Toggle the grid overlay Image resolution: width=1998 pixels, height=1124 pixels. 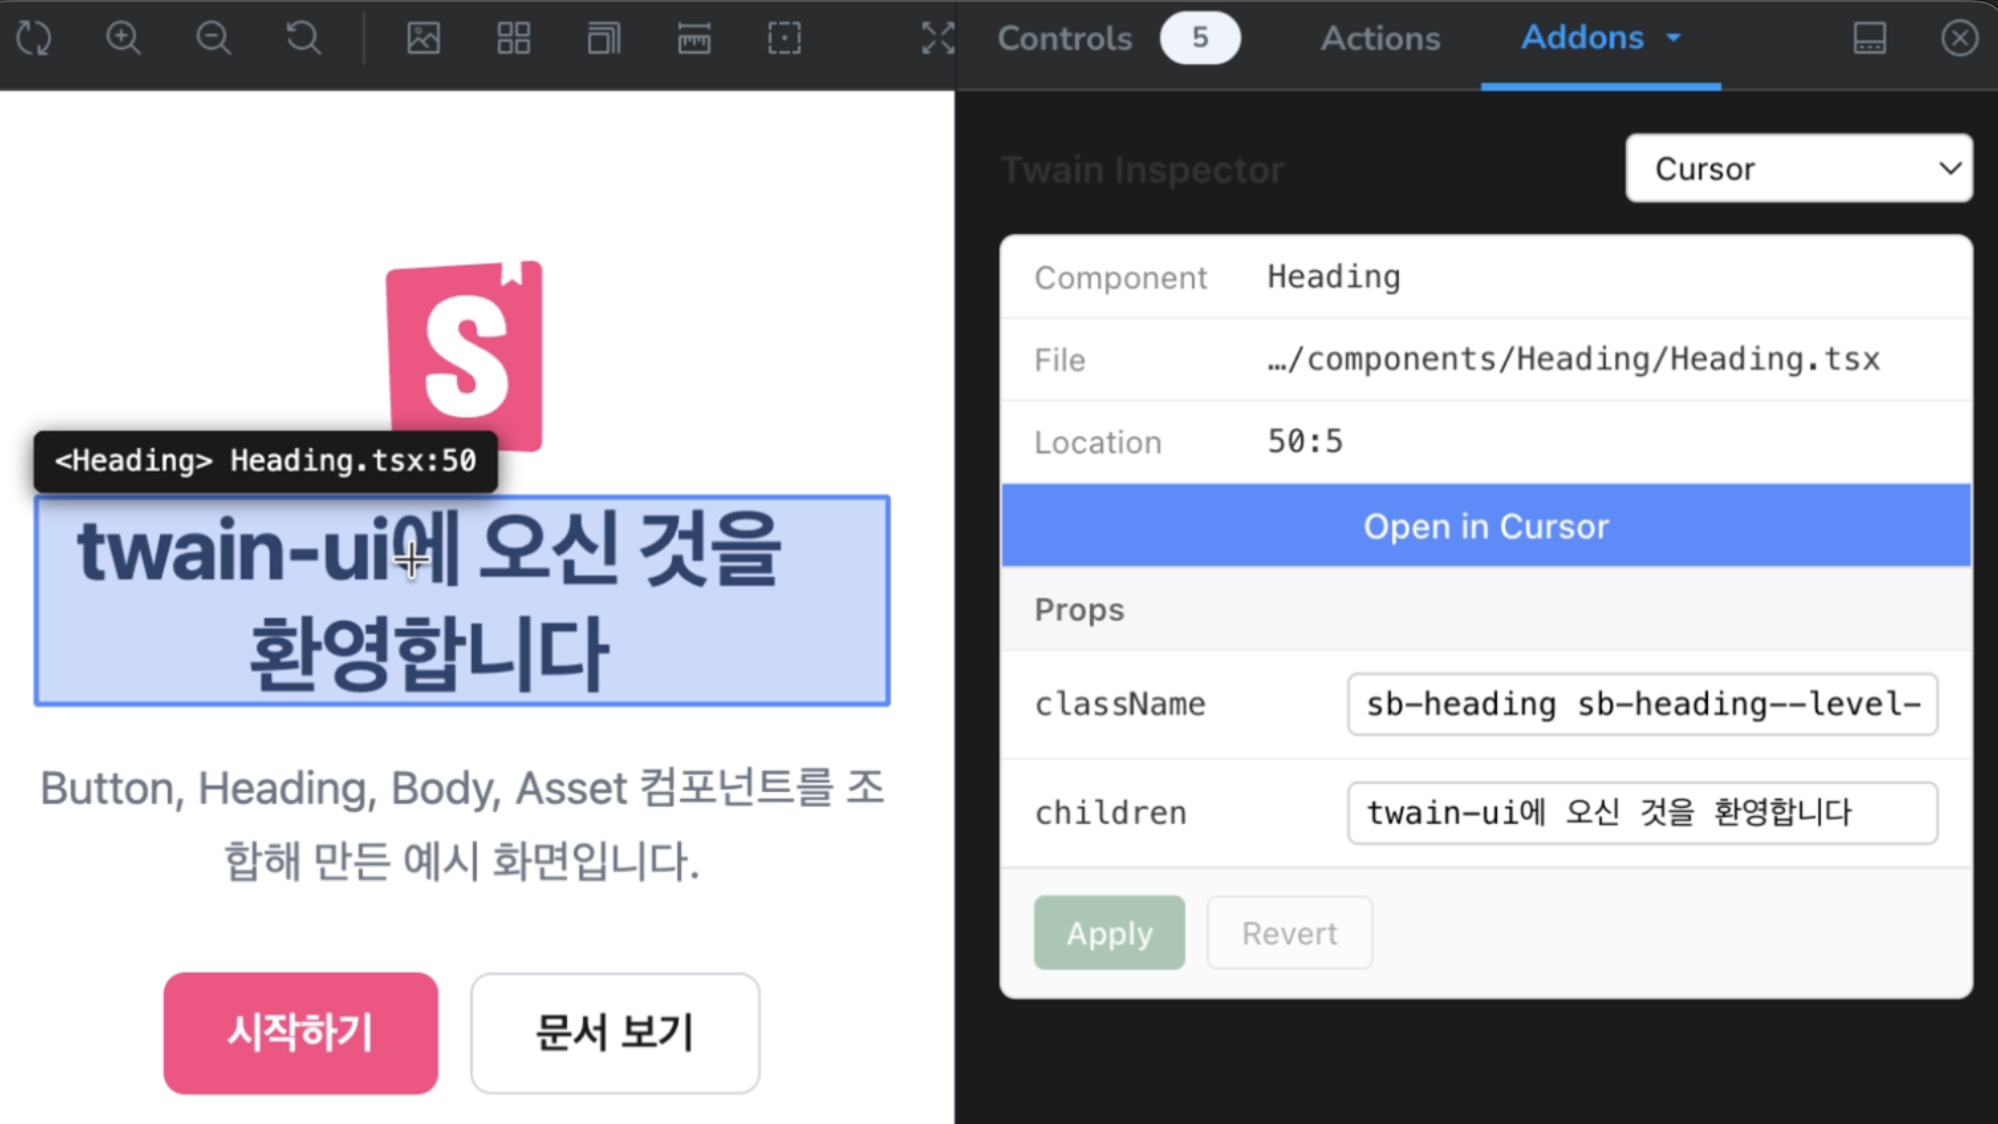pyautogui.click(x=513, y=38)
